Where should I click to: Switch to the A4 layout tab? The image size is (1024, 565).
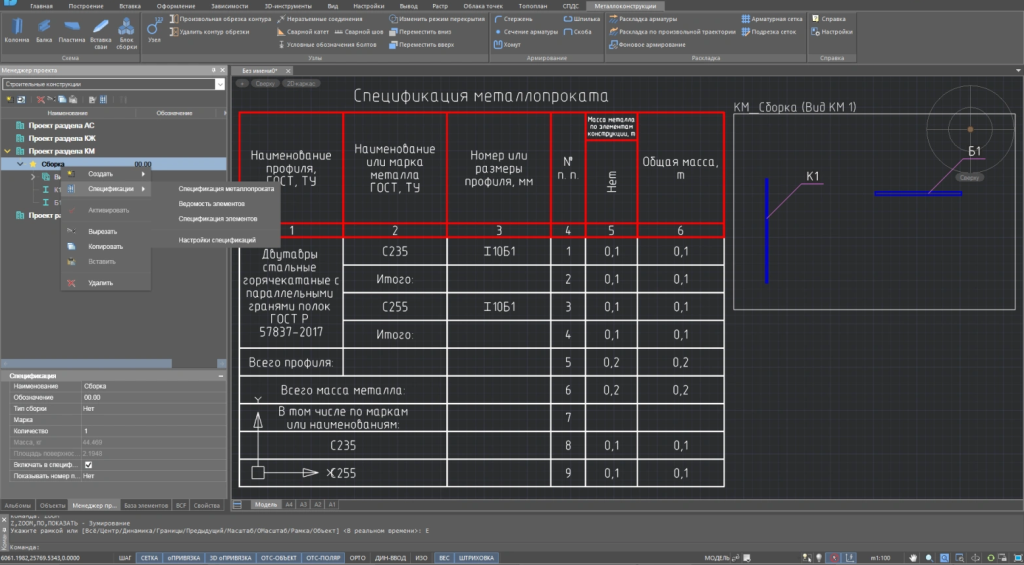[x=289, y=505]
